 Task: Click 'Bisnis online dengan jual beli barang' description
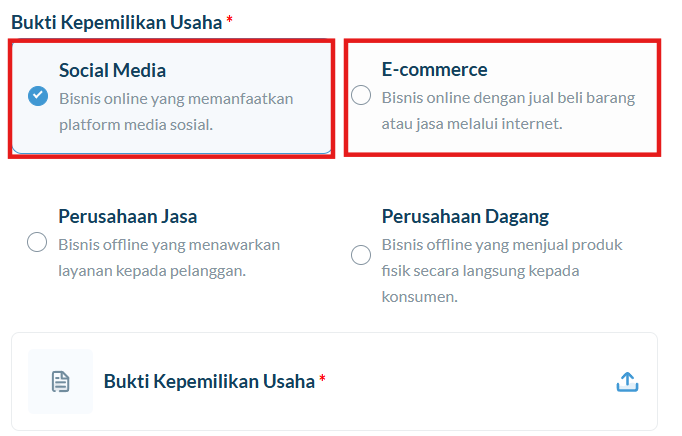pyautogui.click(x=508, y=98)
